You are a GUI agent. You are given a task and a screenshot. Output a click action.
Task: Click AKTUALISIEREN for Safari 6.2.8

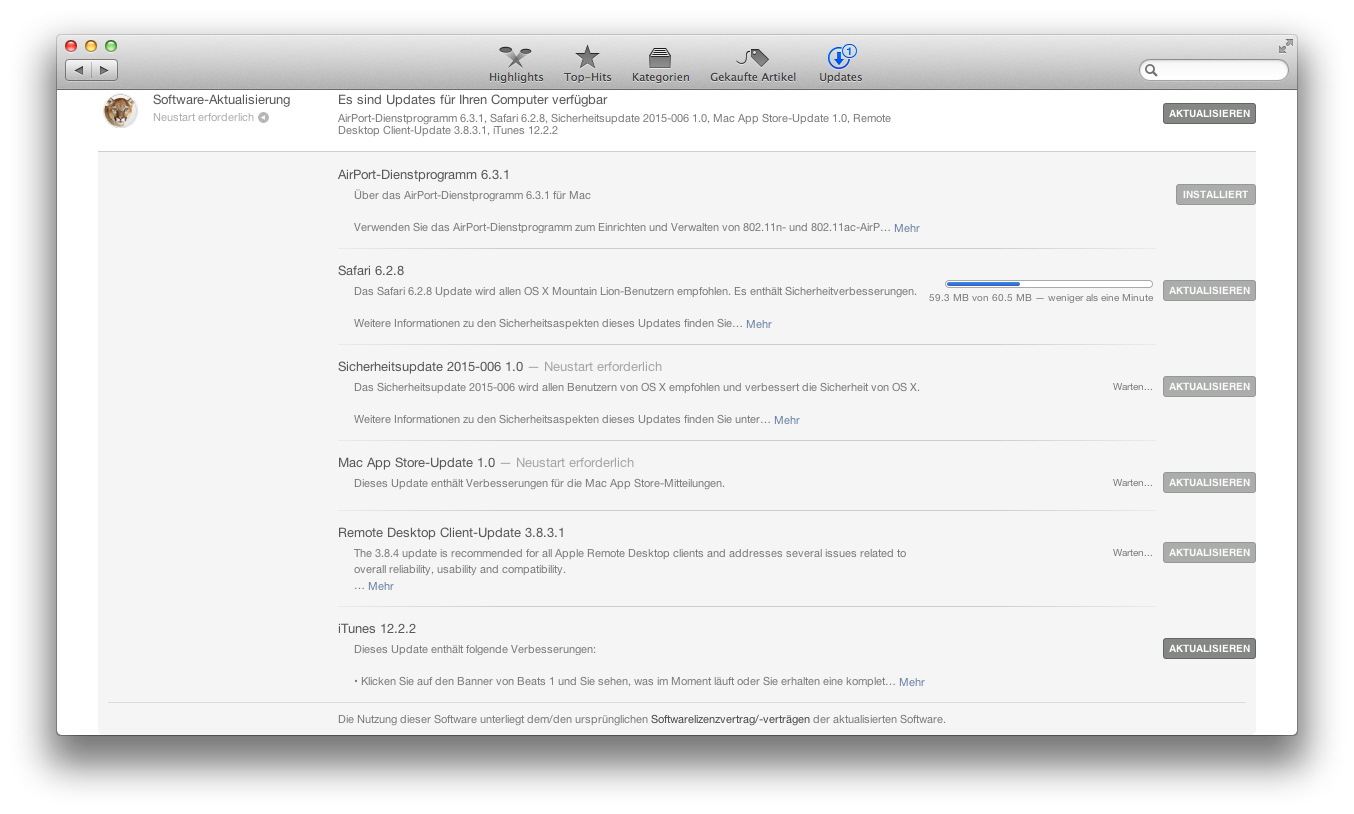tap(1209, 291)
